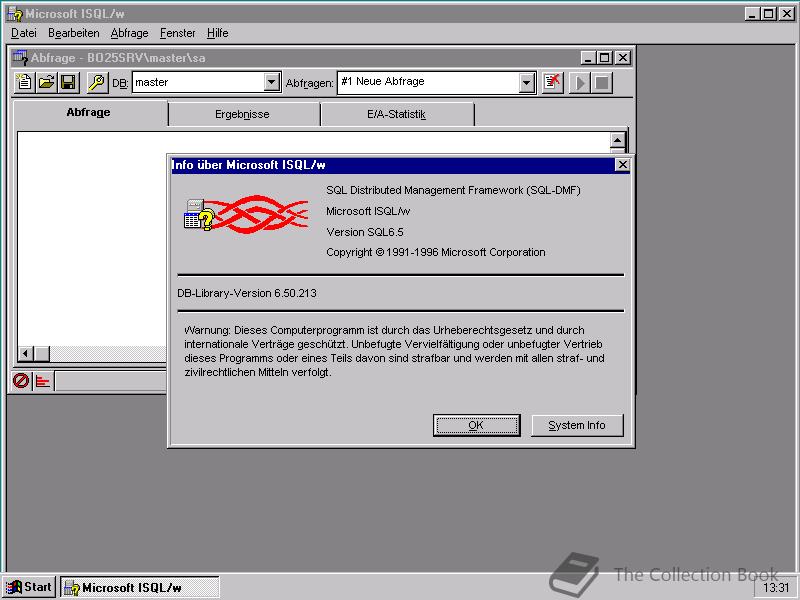Execute the query with the green play icon
Screen dimensions: 800x600
tap(580, 83)
